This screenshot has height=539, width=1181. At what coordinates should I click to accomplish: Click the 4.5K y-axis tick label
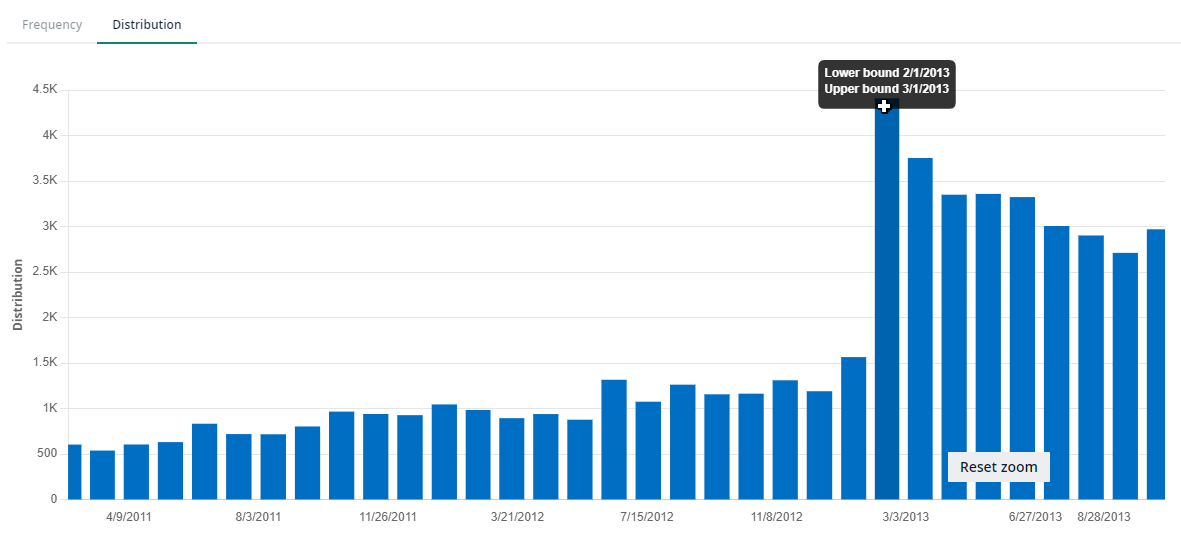coord(45,90)
